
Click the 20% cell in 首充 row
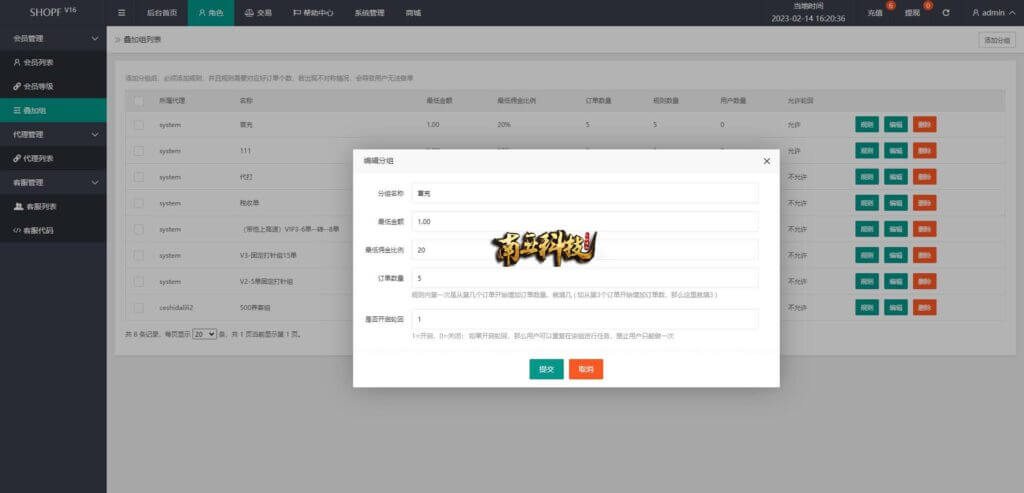pos(503,125)
